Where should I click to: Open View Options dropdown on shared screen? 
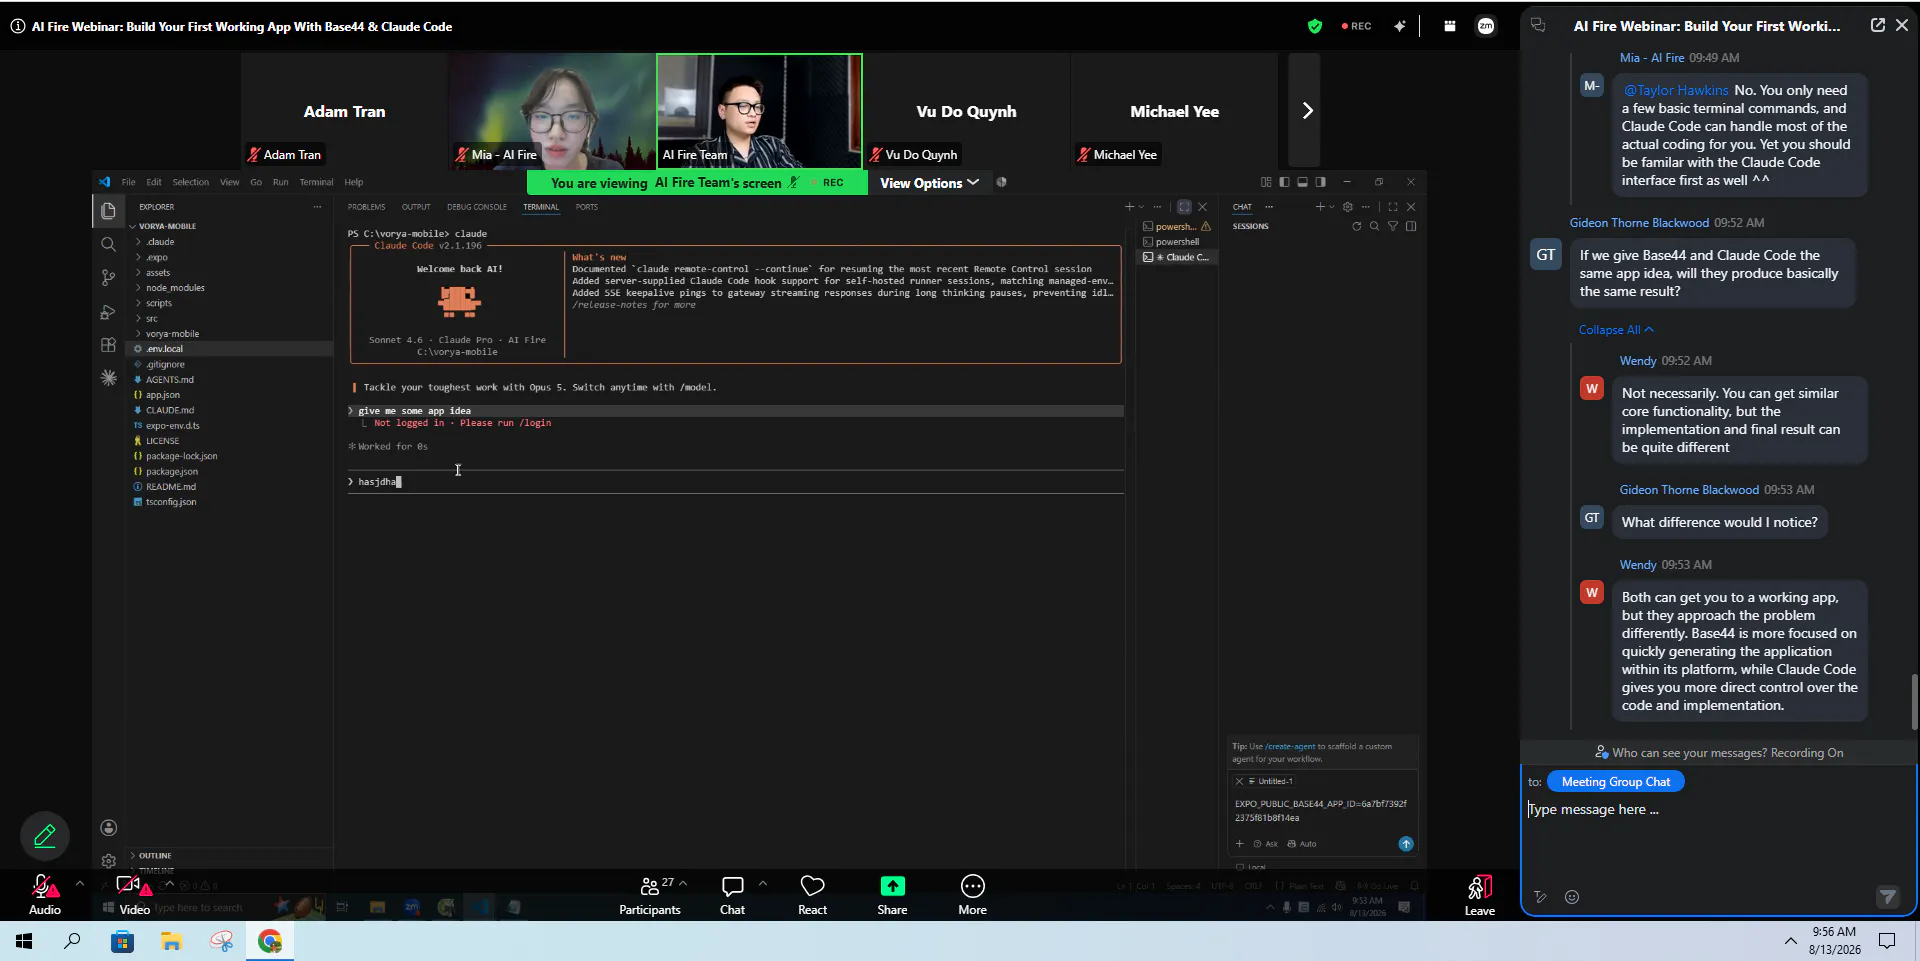pos(929,183)
